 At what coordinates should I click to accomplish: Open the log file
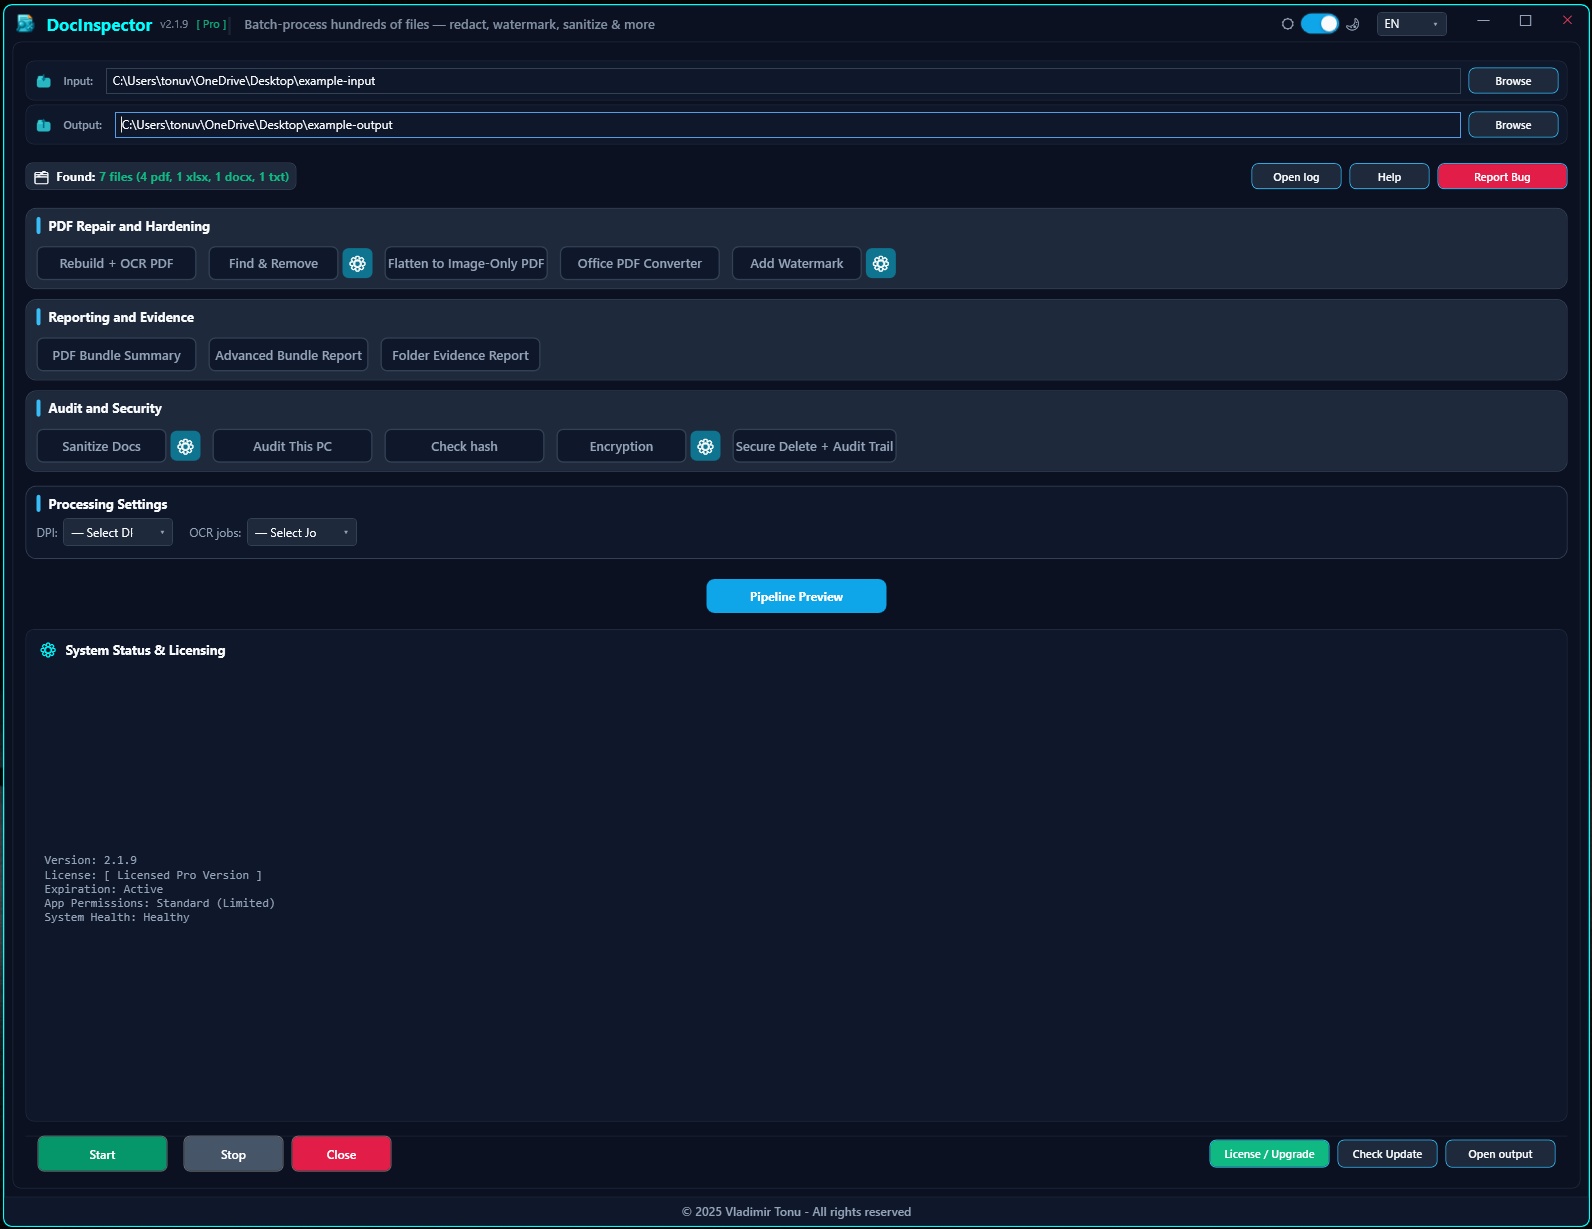click(1296, 177)
